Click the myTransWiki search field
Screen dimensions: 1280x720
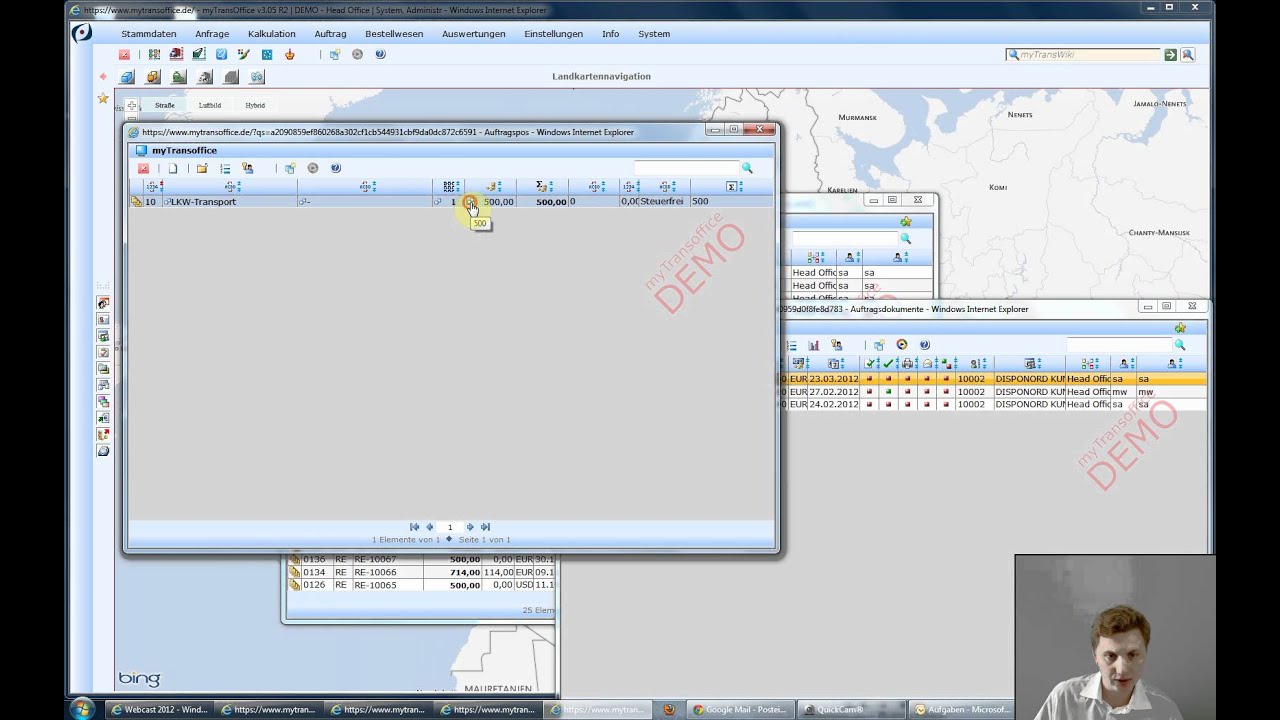tap(1084, 55)
